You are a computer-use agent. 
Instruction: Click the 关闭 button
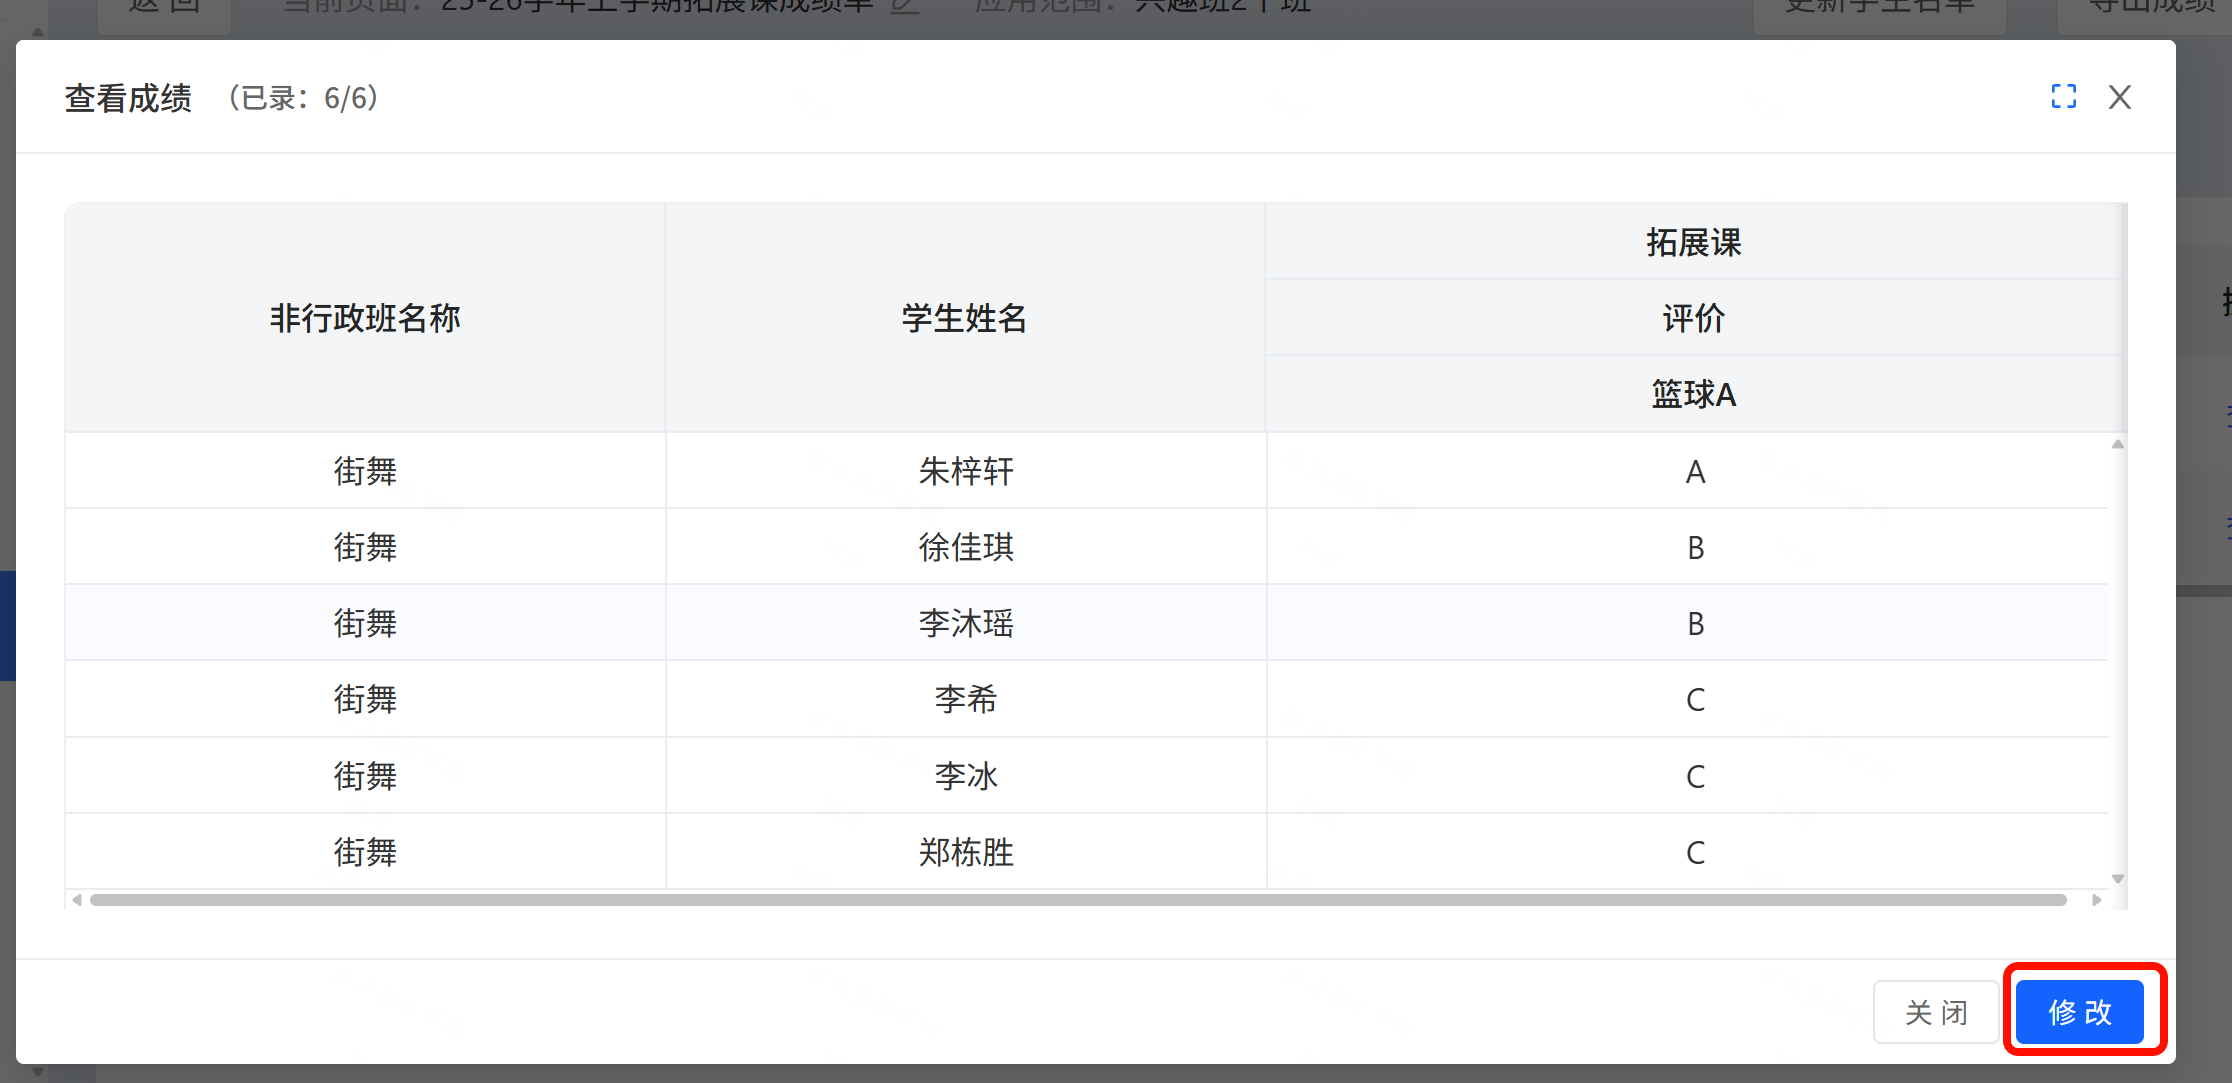(x=1936, y=1012)
